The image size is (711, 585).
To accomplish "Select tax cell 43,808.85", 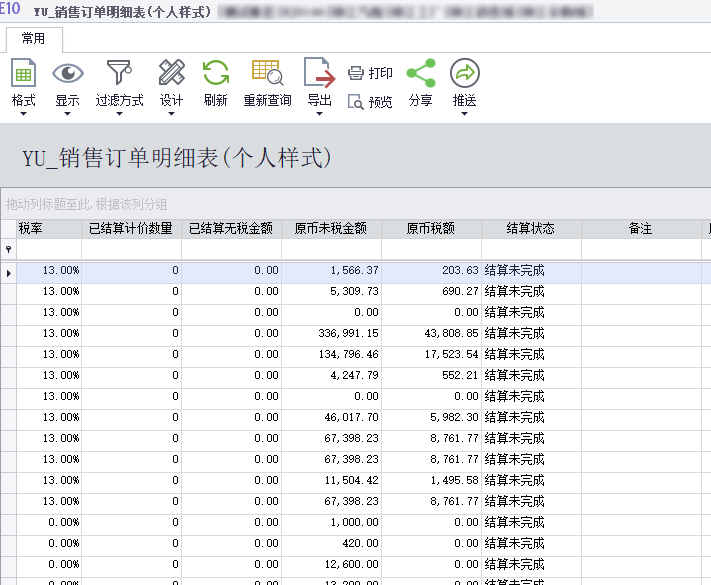I will (x=432, y=334).
